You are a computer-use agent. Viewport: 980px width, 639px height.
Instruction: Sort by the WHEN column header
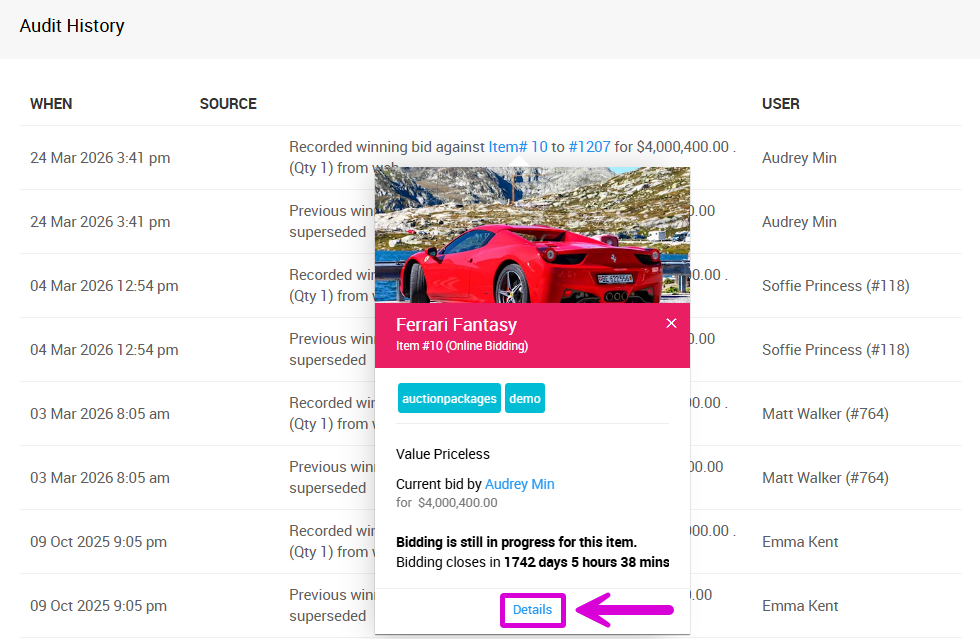pyautogui.click(x=51, y=104)
